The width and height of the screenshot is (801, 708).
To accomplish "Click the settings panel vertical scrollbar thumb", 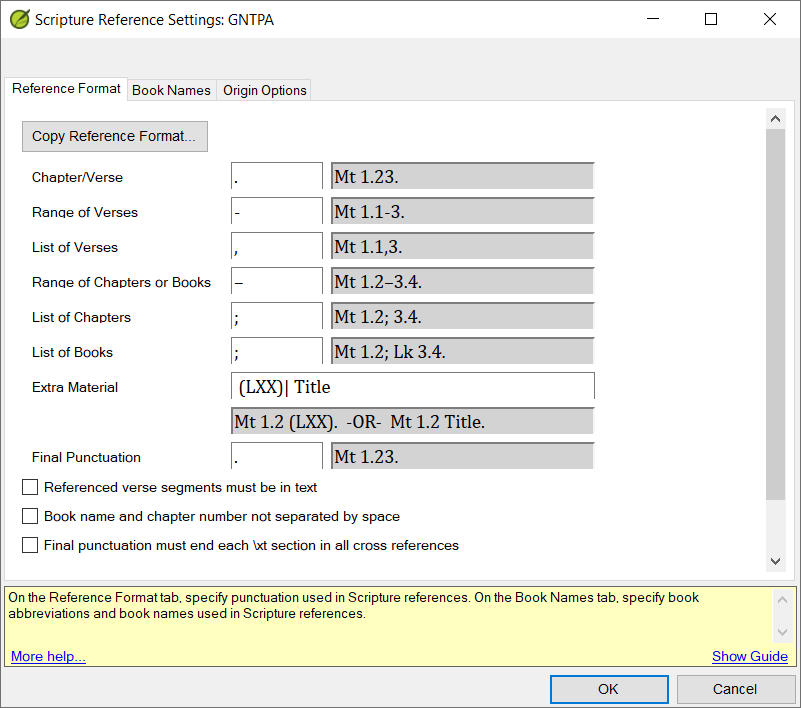I will (775, 314).
